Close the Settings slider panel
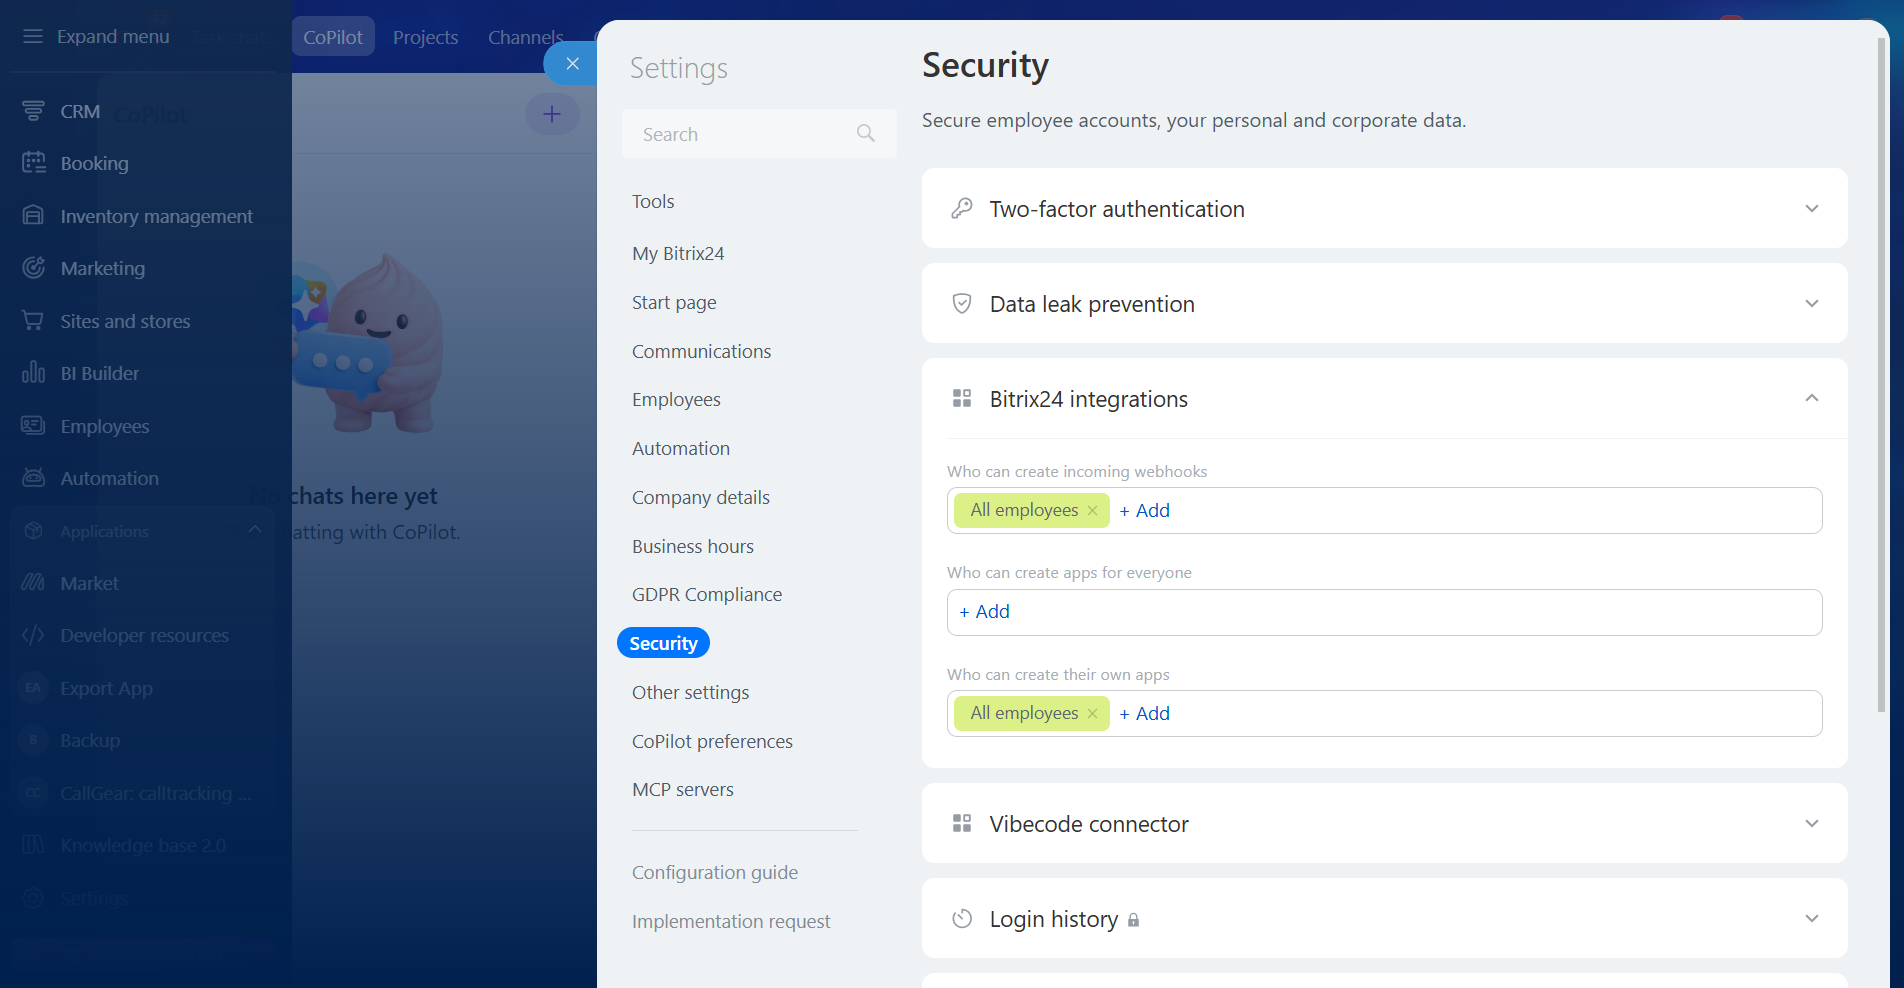The image size is (1904, 988). [572, 63]
